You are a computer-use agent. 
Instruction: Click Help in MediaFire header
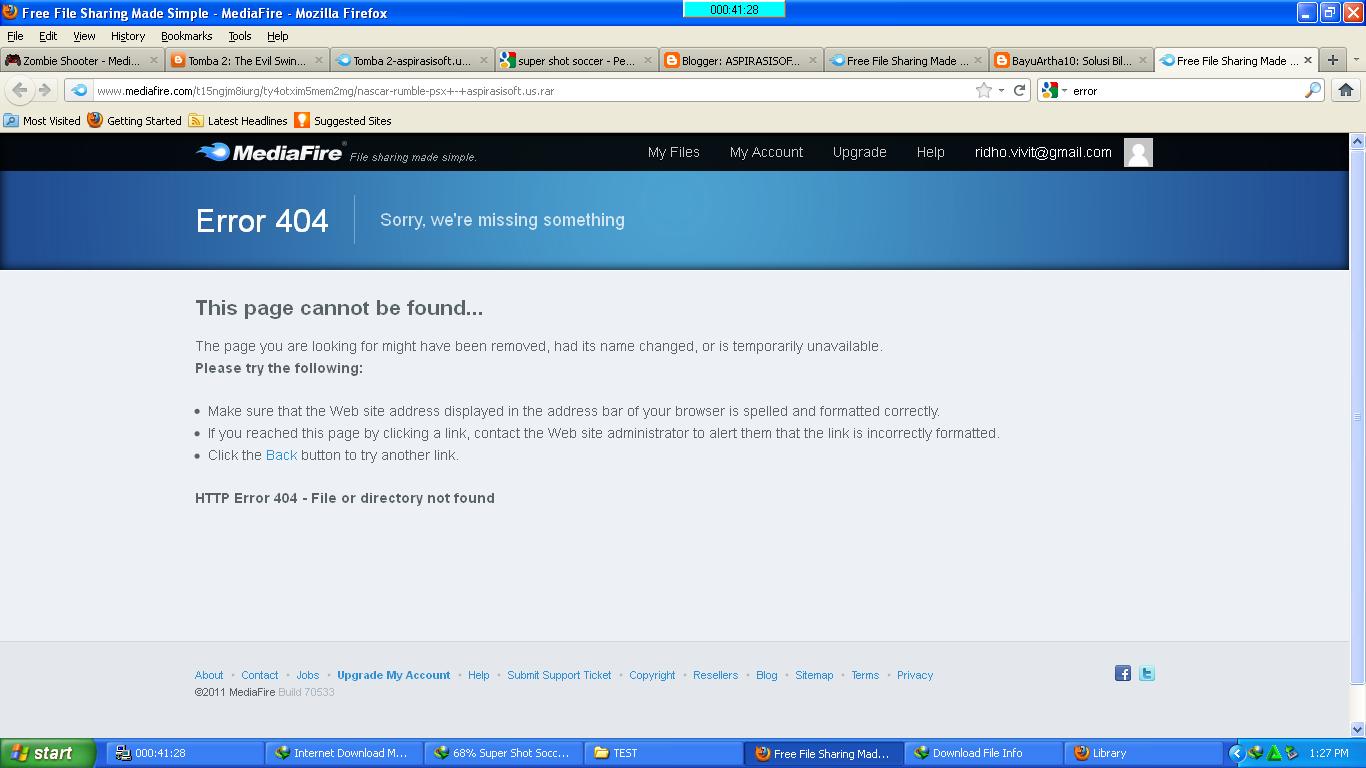click(930, 152)
